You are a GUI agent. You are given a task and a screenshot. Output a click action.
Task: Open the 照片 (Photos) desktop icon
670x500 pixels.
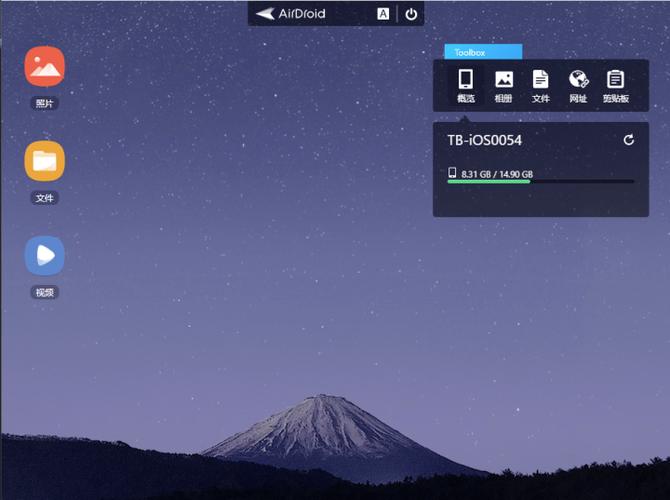(44, 66)
